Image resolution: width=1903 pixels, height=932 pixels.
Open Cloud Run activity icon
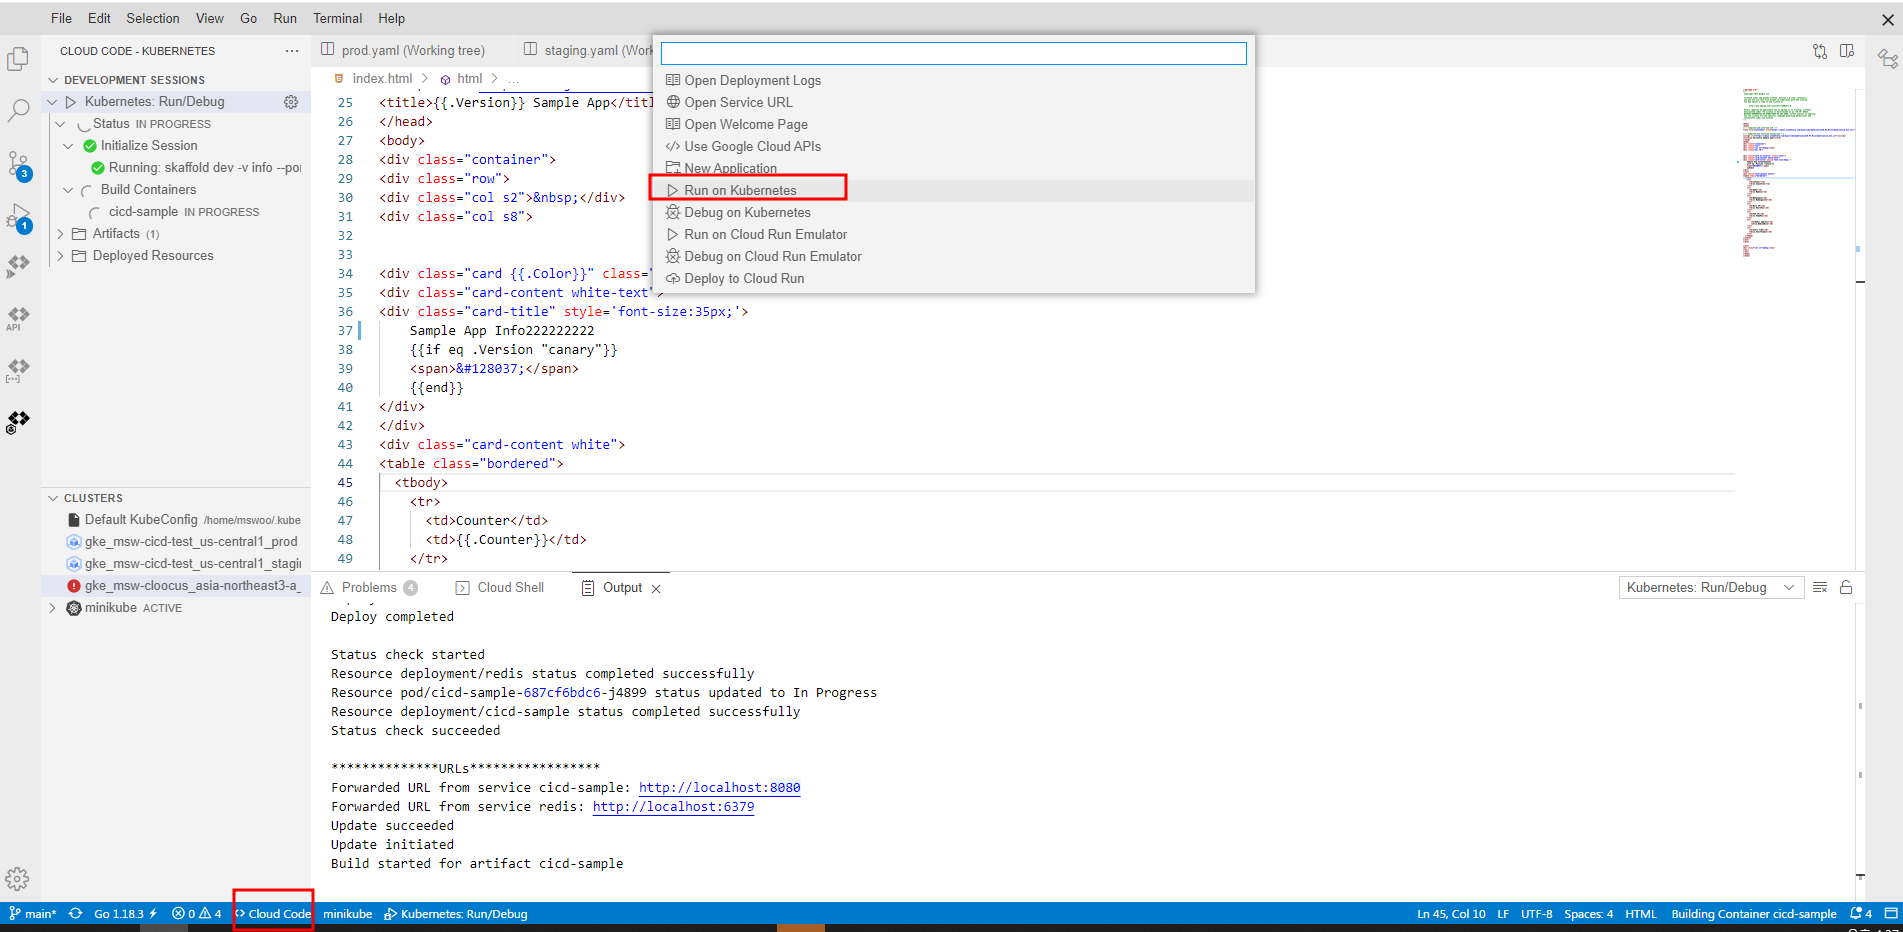click(18, 266)
